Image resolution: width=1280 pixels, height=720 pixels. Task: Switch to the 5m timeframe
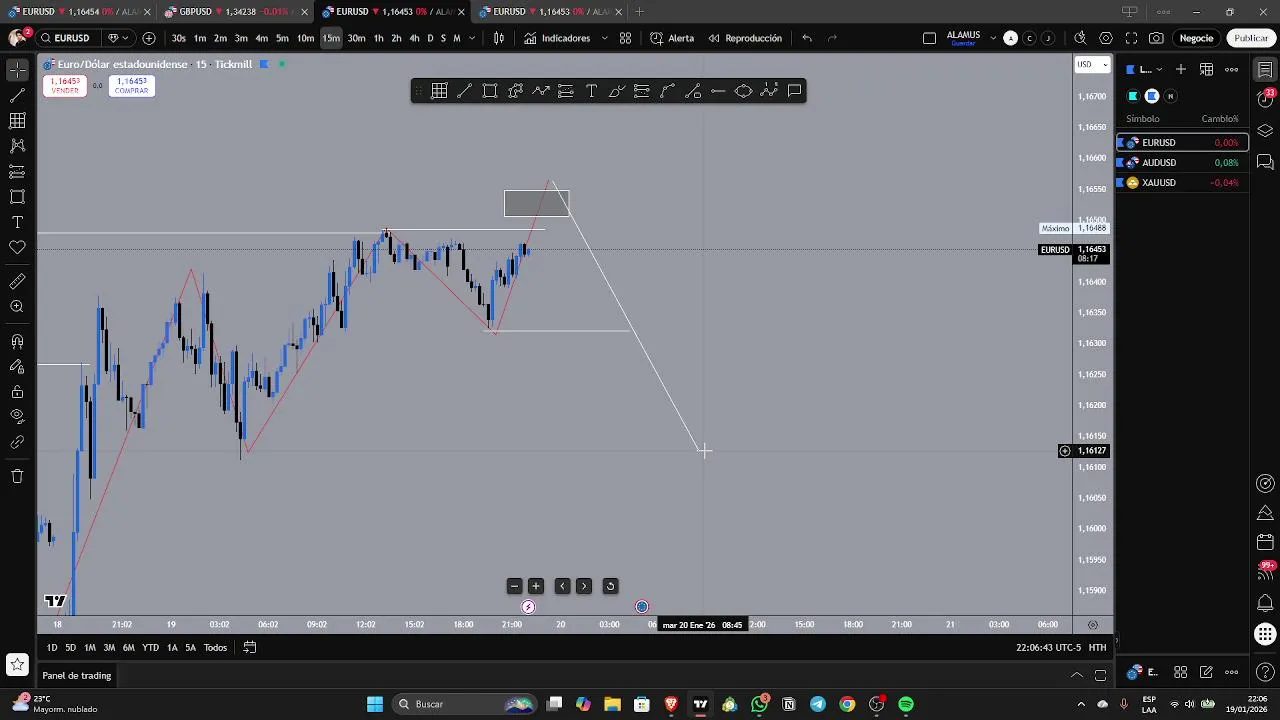pos(282,38)
